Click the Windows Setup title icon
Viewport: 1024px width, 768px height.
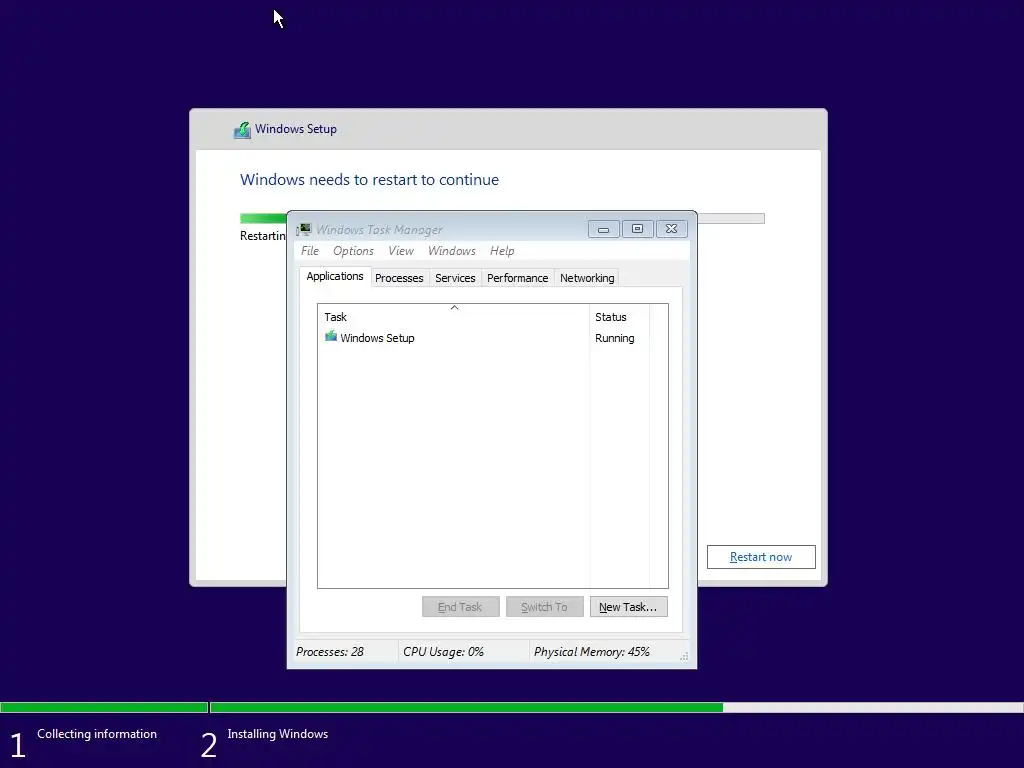pyautogui.click(x=242, y=130)
